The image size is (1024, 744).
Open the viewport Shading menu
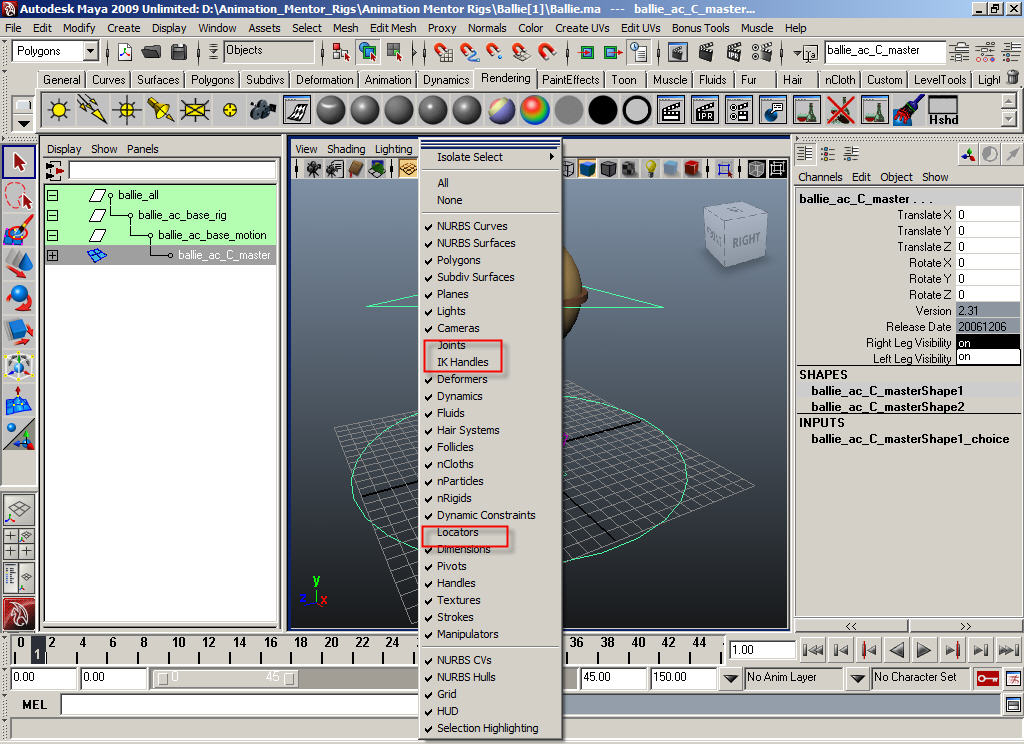pos(346,149)
